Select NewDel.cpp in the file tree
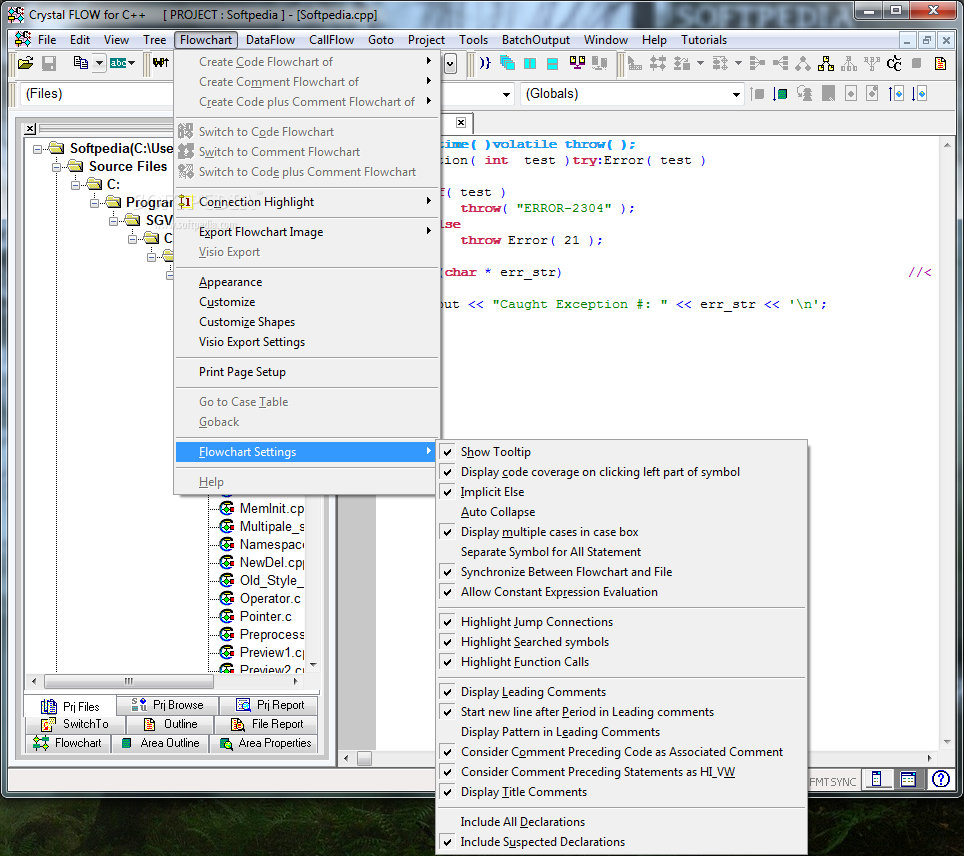The image size is (964, 856). coord(272,562)
